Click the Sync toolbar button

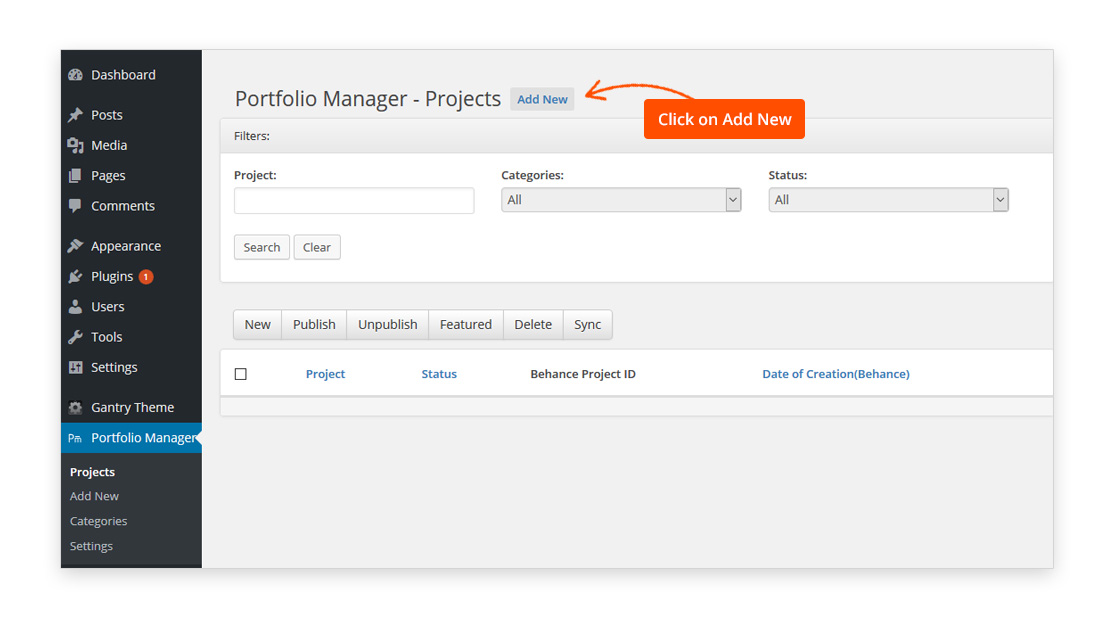[588, 325]
